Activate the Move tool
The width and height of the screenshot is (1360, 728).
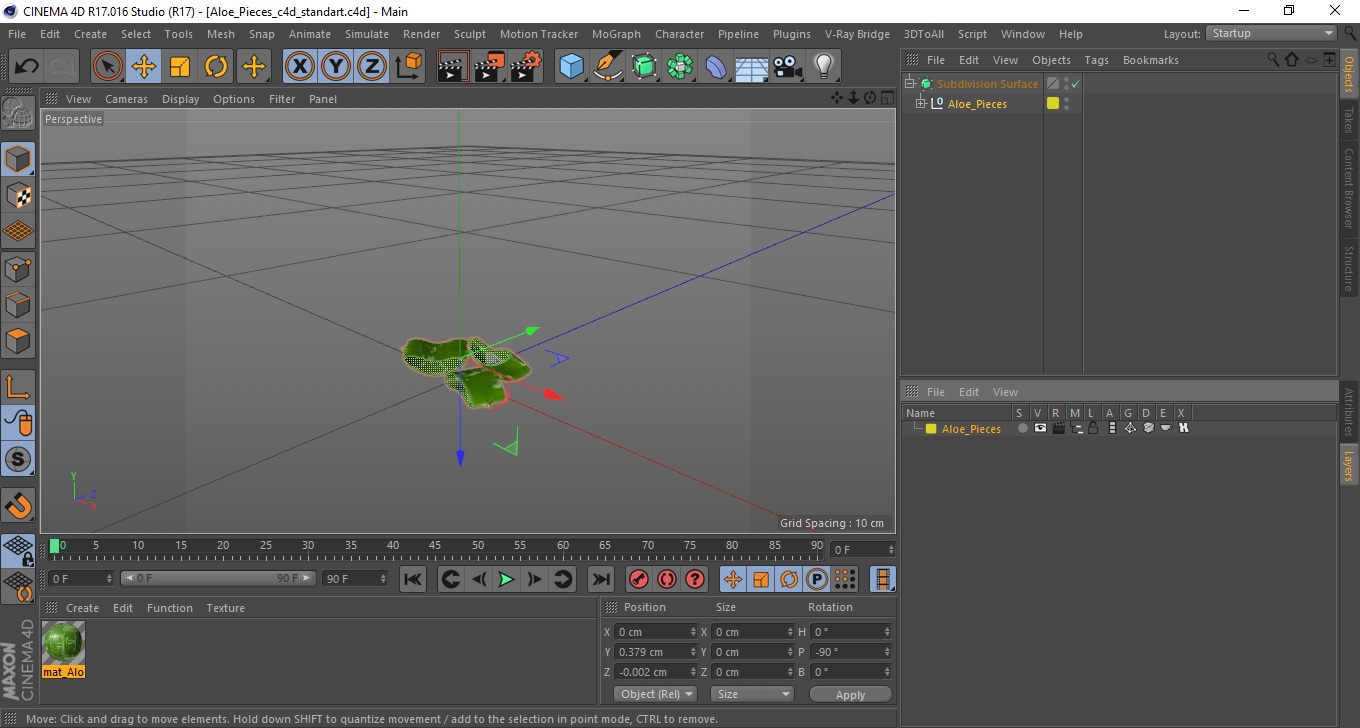click(x=144, y=67)
